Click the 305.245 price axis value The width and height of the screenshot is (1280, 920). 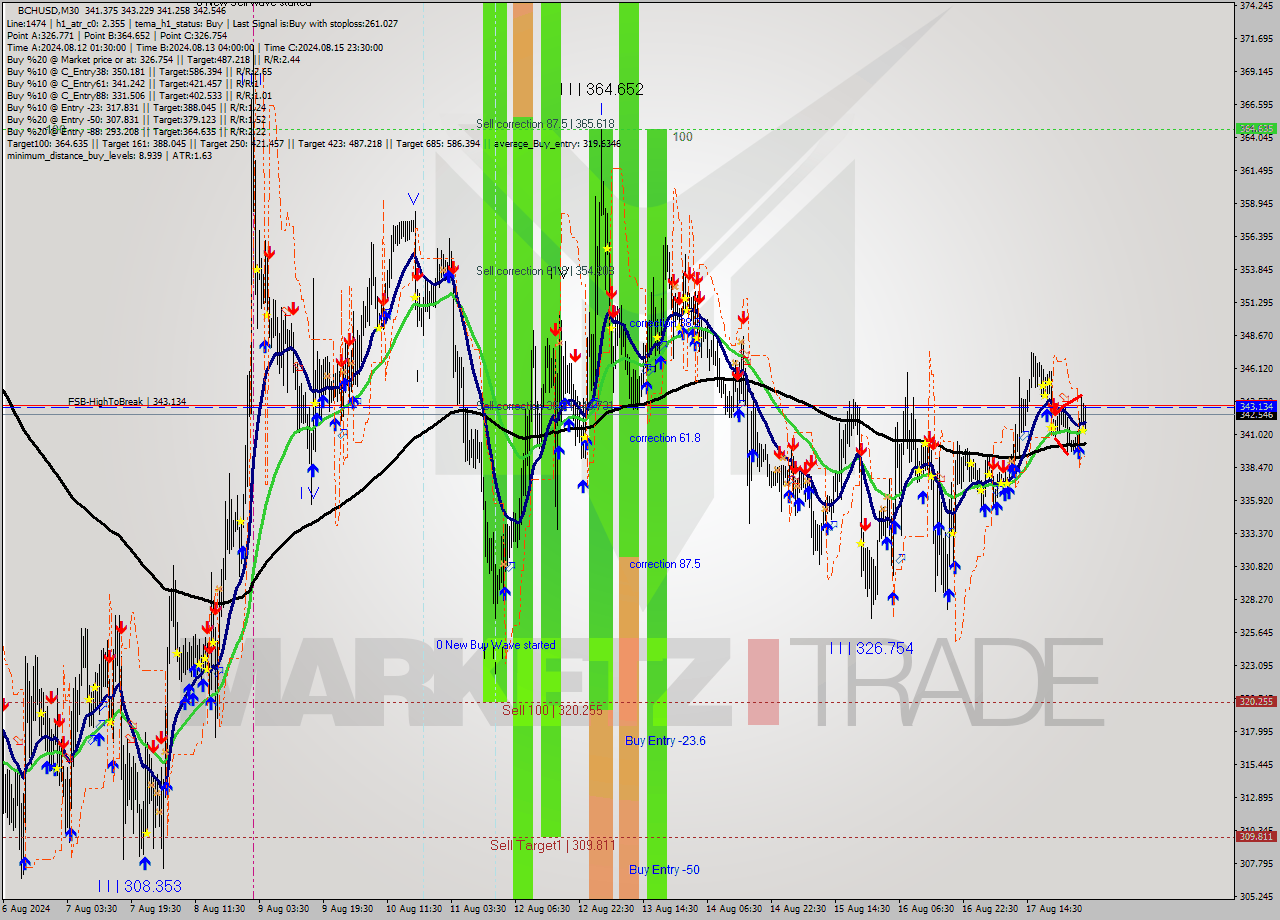(1256, 896)
